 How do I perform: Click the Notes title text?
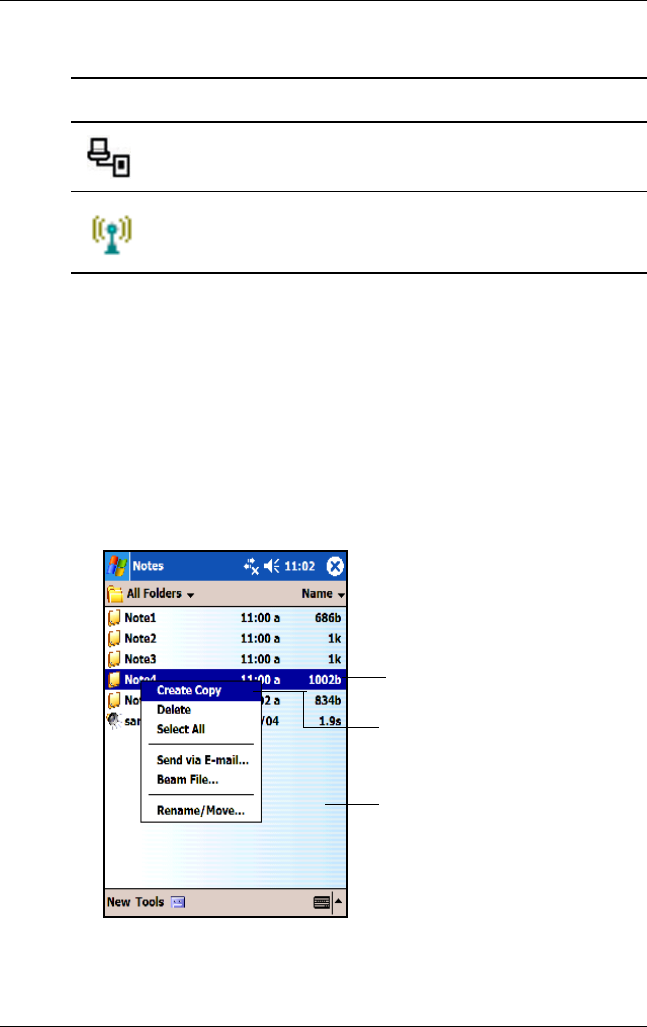(148, 566)
